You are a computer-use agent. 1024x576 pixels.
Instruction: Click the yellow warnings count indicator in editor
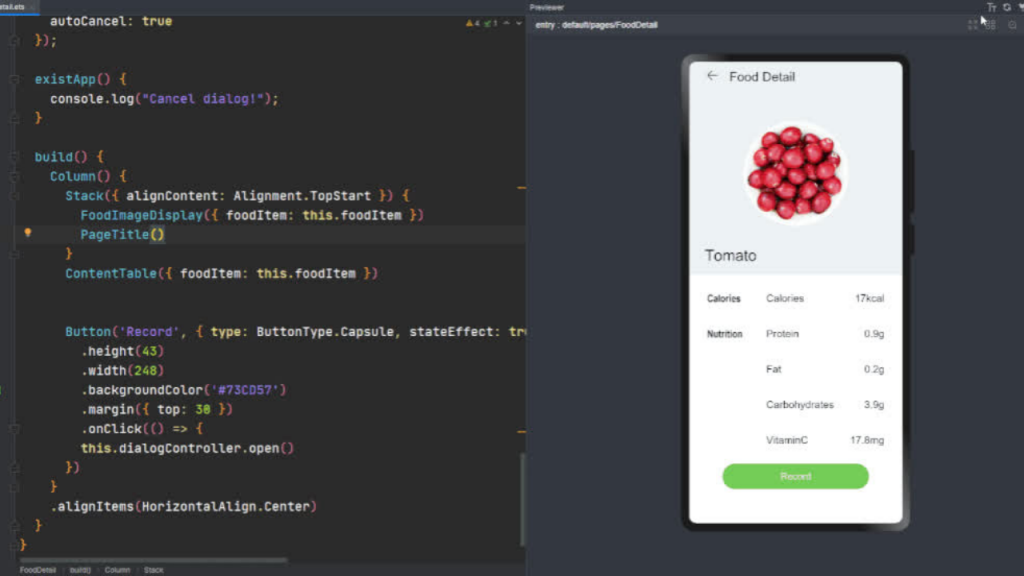[x=472, y=23]
